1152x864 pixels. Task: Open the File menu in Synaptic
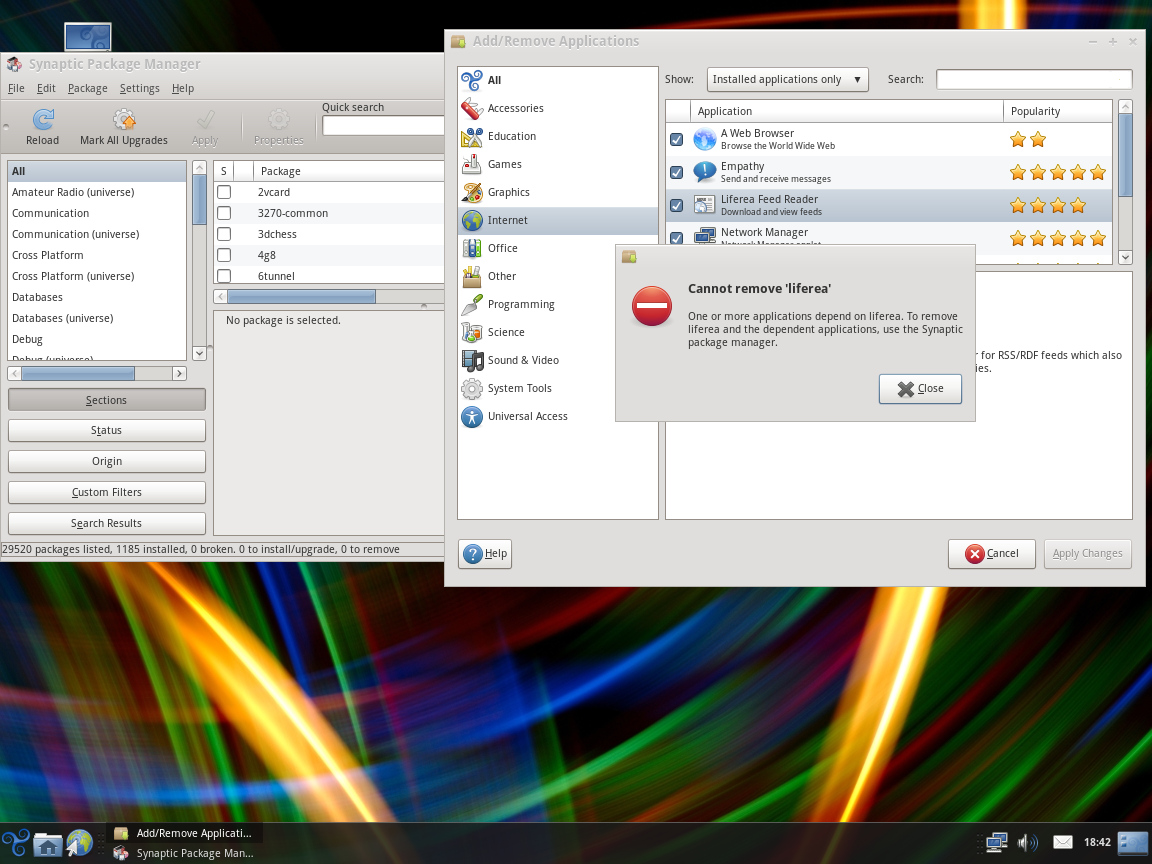[16, 88]
